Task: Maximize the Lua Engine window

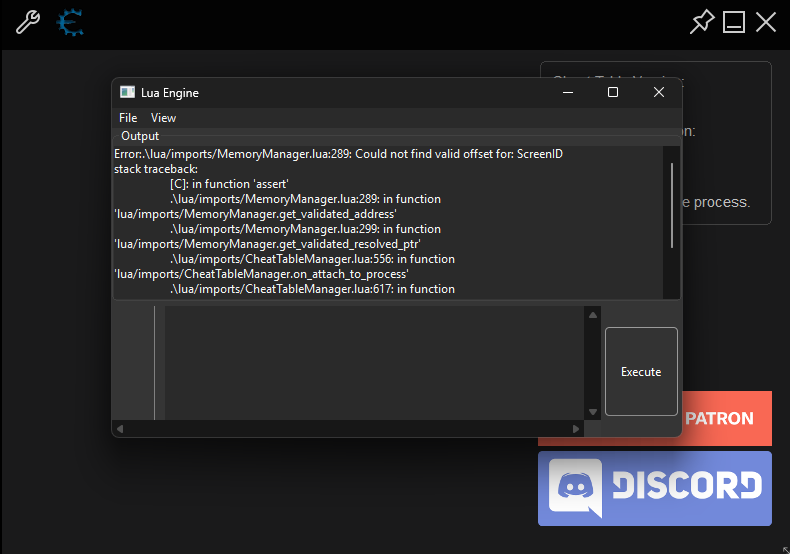Action: pos(613,92)
